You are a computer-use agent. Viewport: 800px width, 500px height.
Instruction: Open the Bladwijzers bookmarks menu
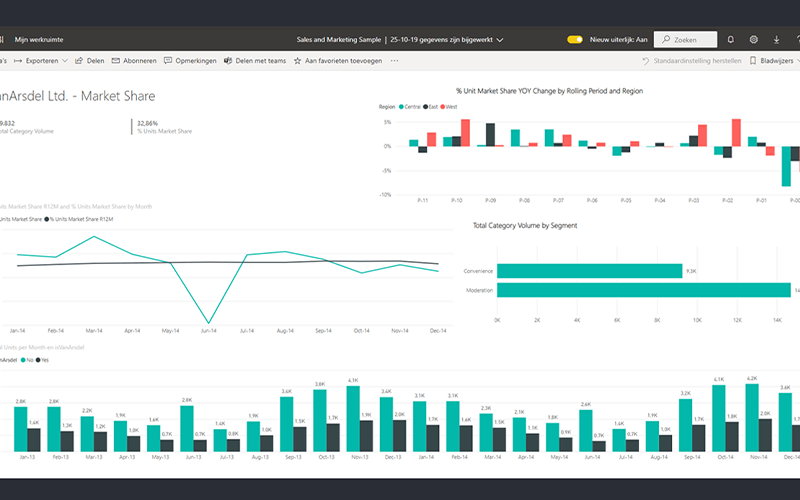[774, 60]
